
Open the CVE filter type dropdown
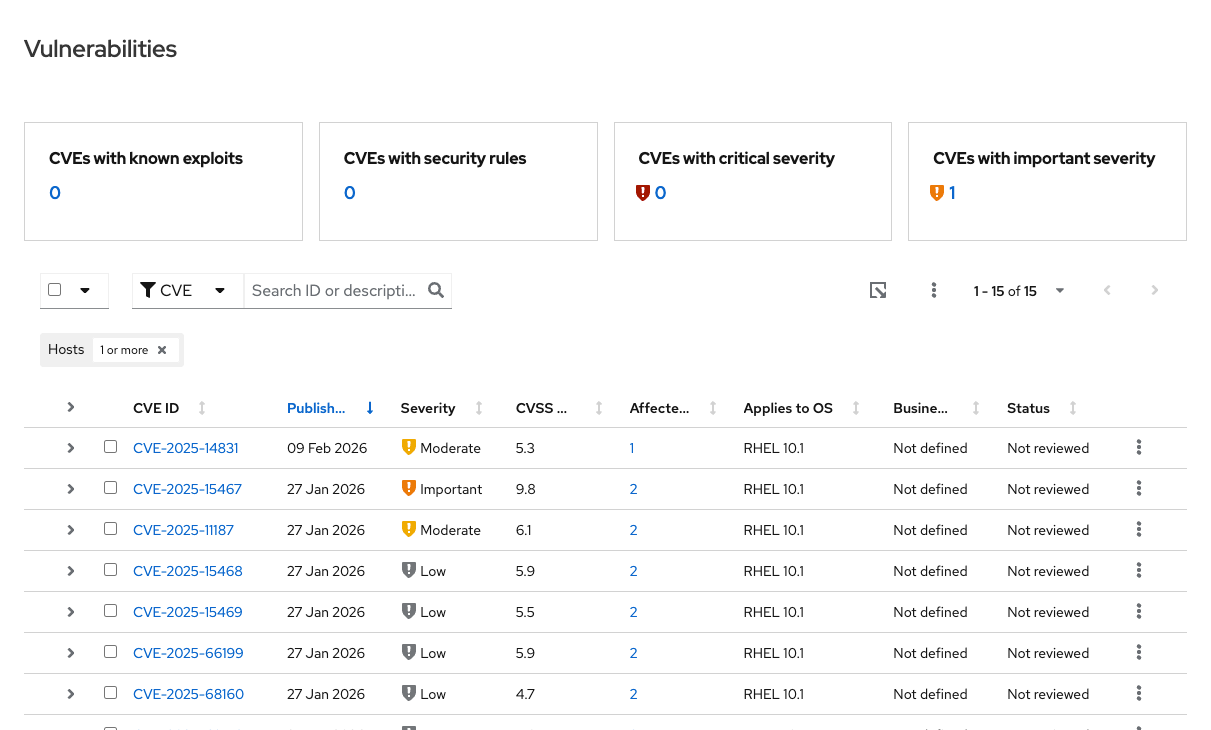coord(188,290)
